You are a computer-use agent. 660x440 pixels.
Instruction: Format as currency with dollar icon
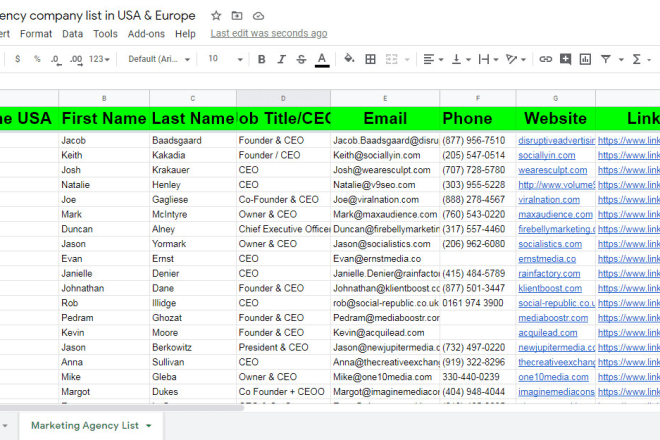pyautogui.click(x=17, y=59)
